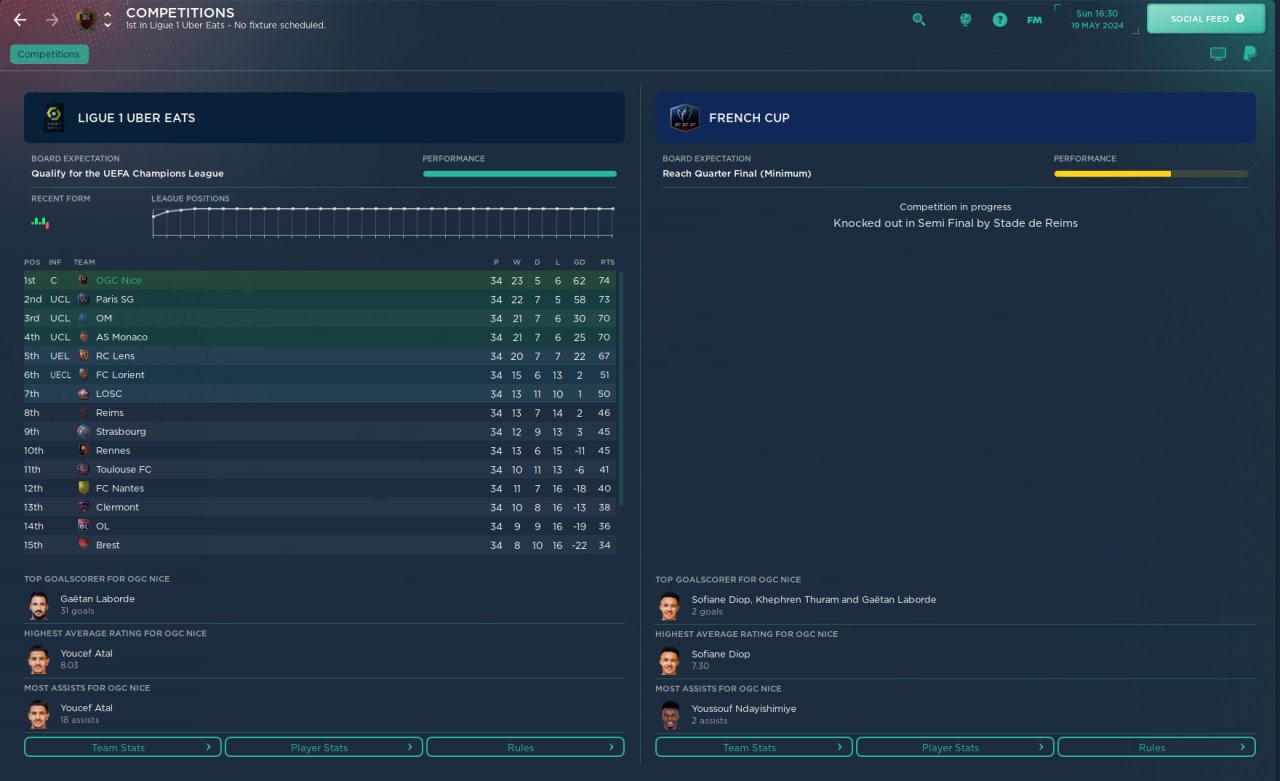Click the Paris SG badge in the table
Image resolution: width=1280 pixels, height=781 pixels.
pos(84,299)
